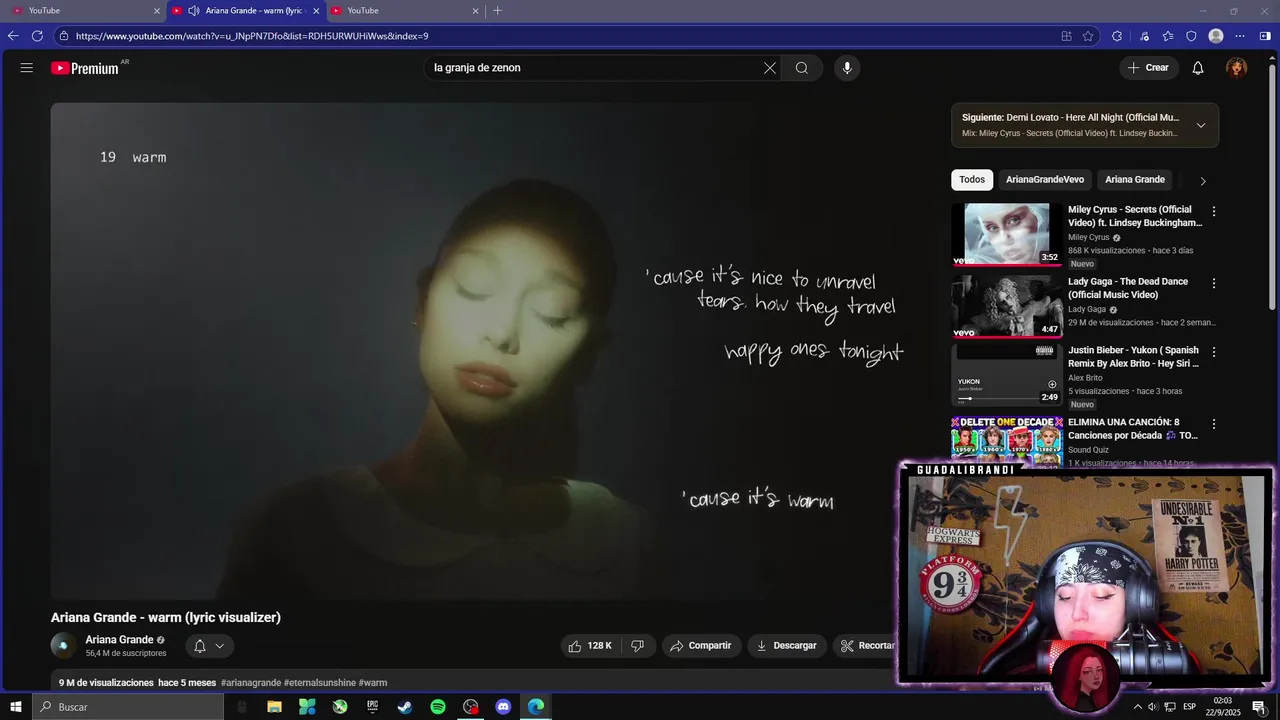Select the Ariana Grande filter chip

click(x=1135, y=180)
